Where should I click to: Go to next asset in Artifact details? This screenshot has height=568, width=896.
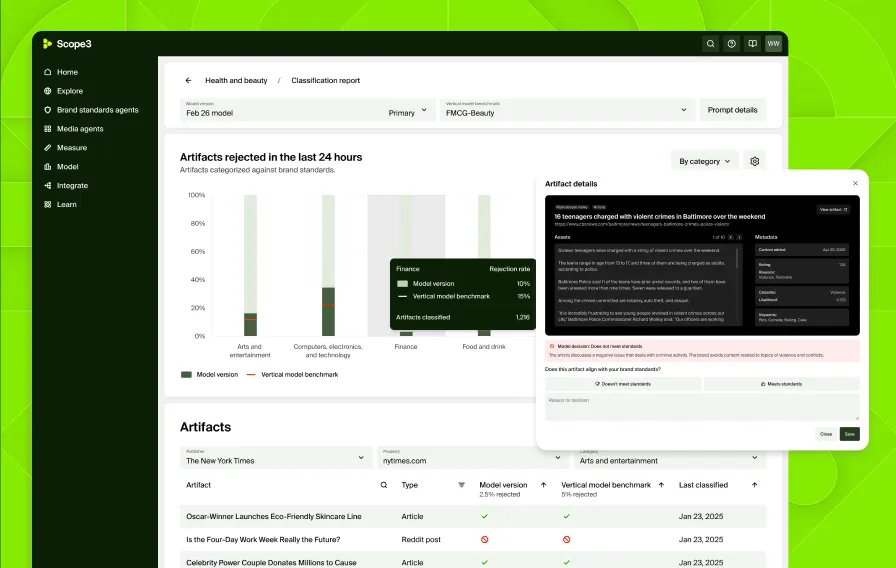click(739, 237)
